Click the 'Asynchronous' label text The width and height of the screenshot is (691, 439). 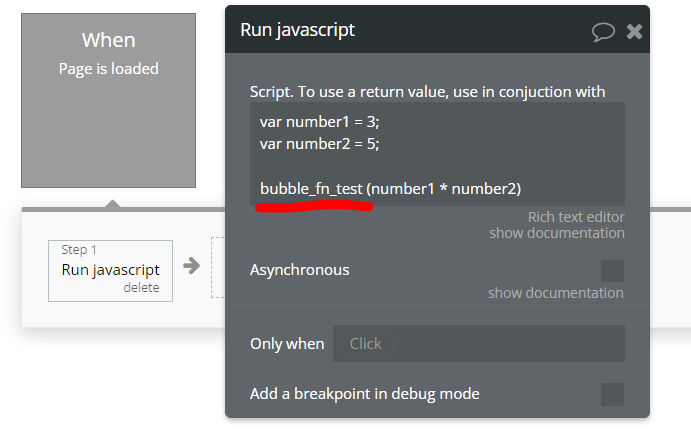coord(300,270)
